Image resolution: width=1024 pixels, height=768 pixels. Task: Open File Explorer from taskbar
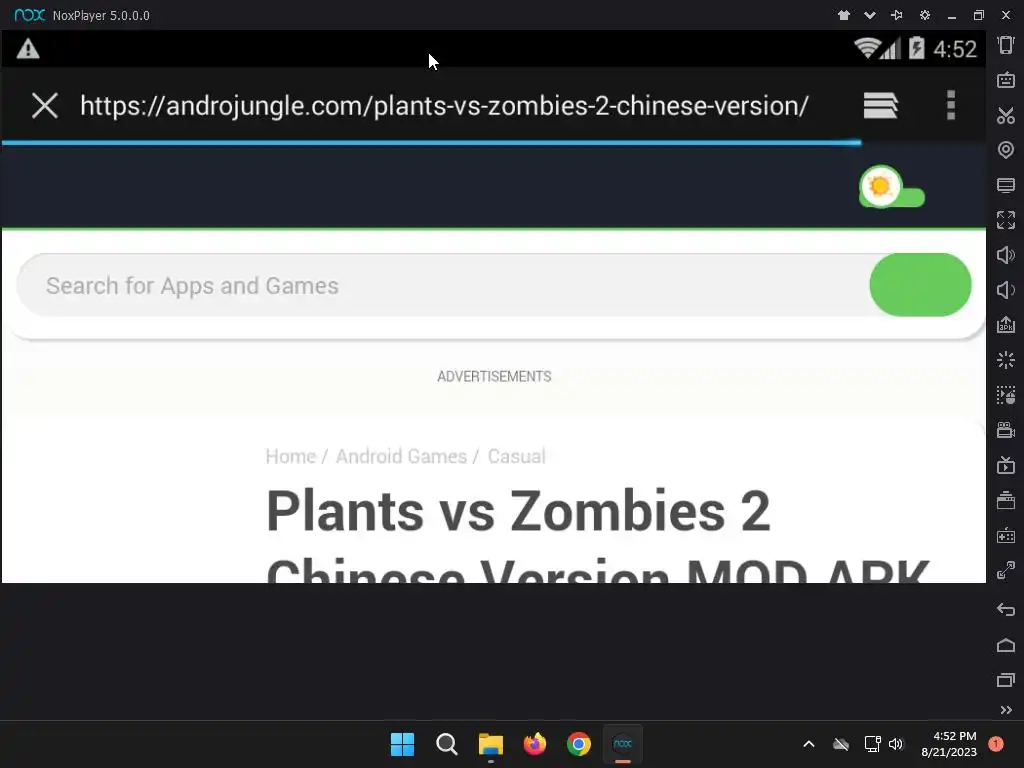490,744
